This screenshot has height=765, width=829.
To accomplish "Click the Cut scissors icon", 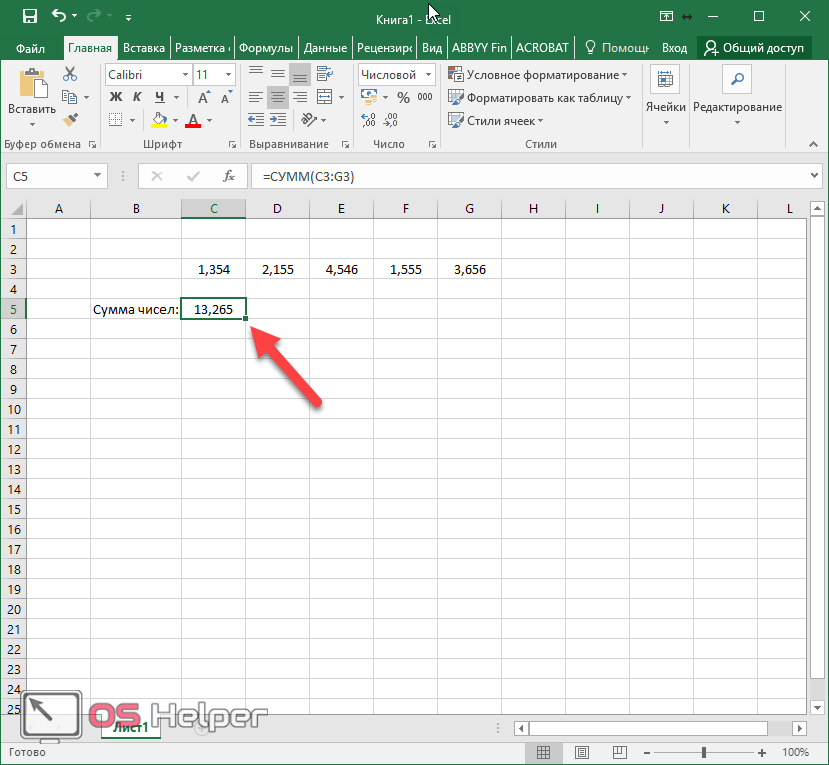I will [x=70, y=74].
